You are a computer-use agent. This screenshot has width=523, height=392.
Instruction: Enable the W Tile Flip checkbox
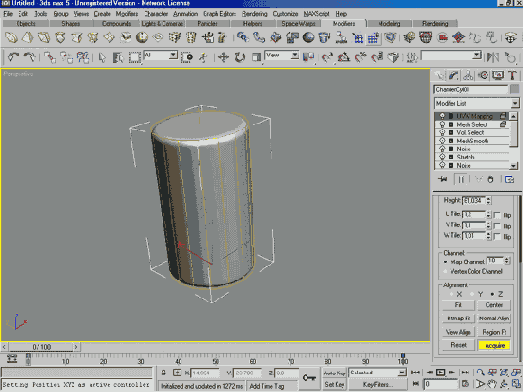(497, 237)
